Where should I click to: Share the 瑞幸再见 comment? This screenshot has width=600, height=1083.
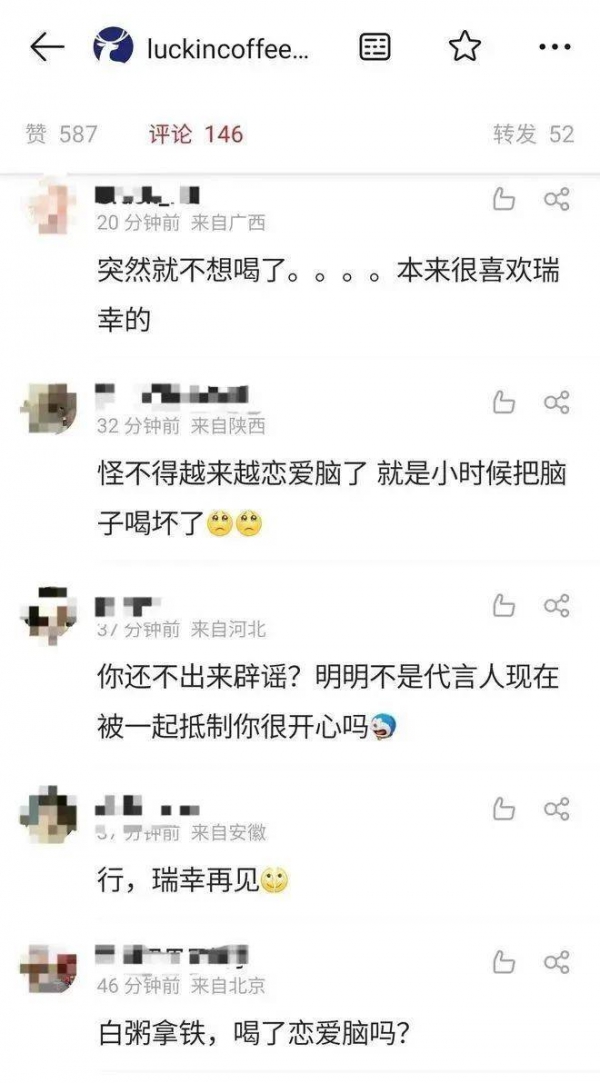tap(557, 809)
